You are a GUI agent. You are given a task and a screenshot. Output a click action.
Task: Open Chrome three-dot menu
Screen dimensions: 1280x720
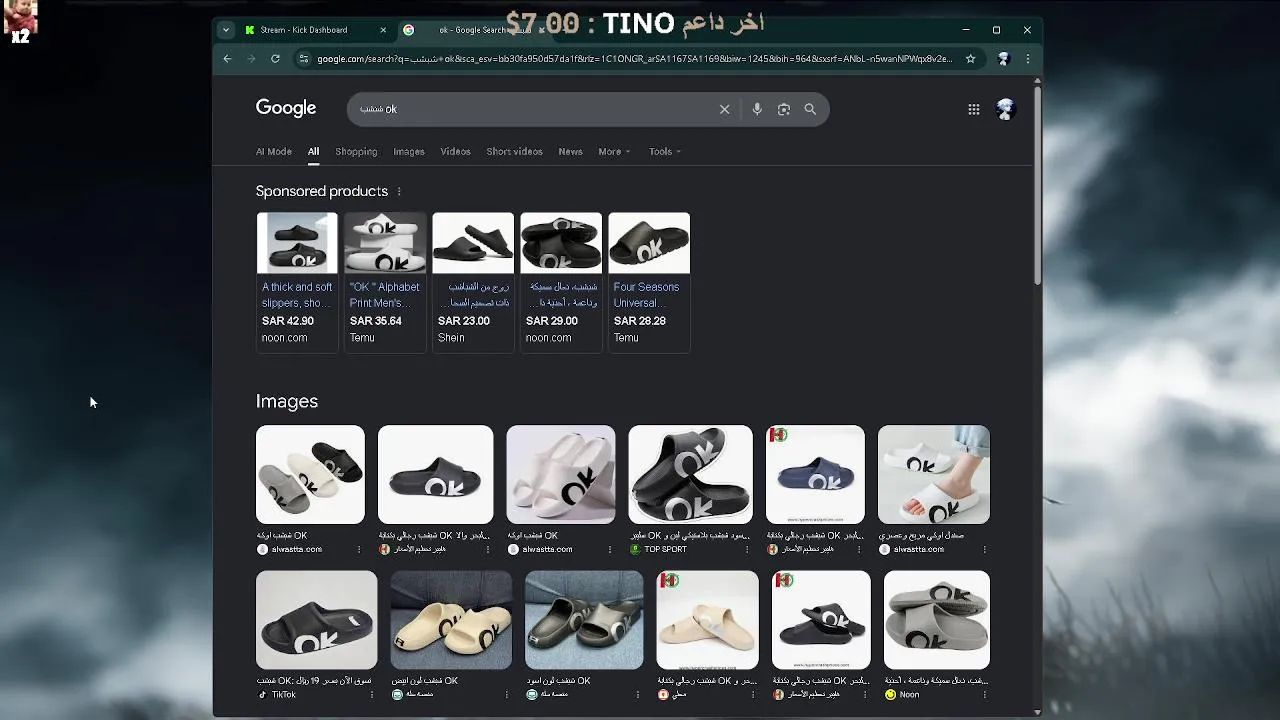tap(1027, 59)
